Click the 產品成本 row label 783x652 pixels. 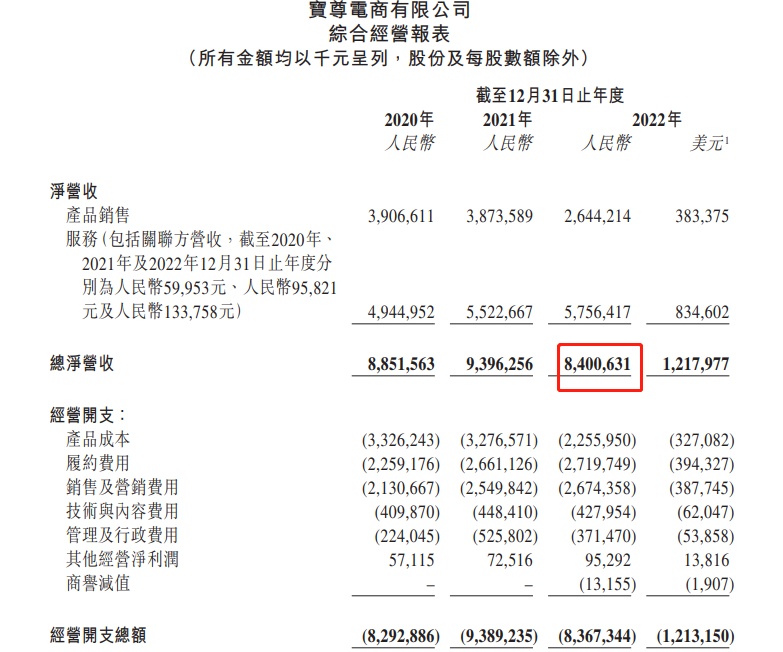[98, 439]
